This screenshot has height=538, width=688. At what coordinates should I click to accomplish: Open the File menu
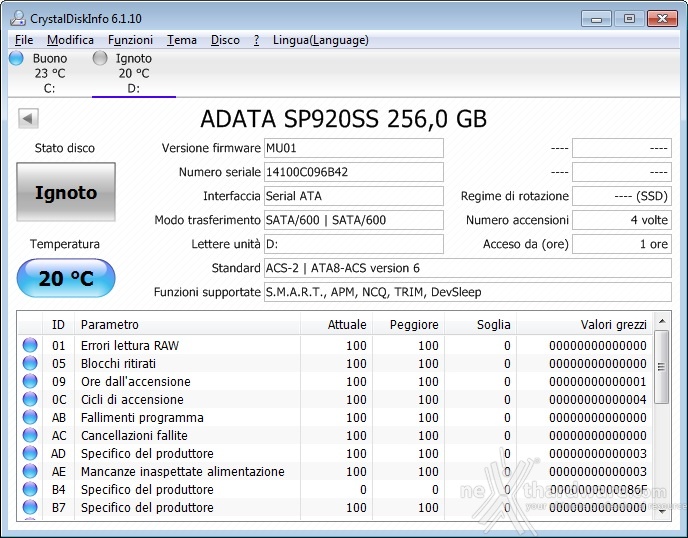[24, 40]
